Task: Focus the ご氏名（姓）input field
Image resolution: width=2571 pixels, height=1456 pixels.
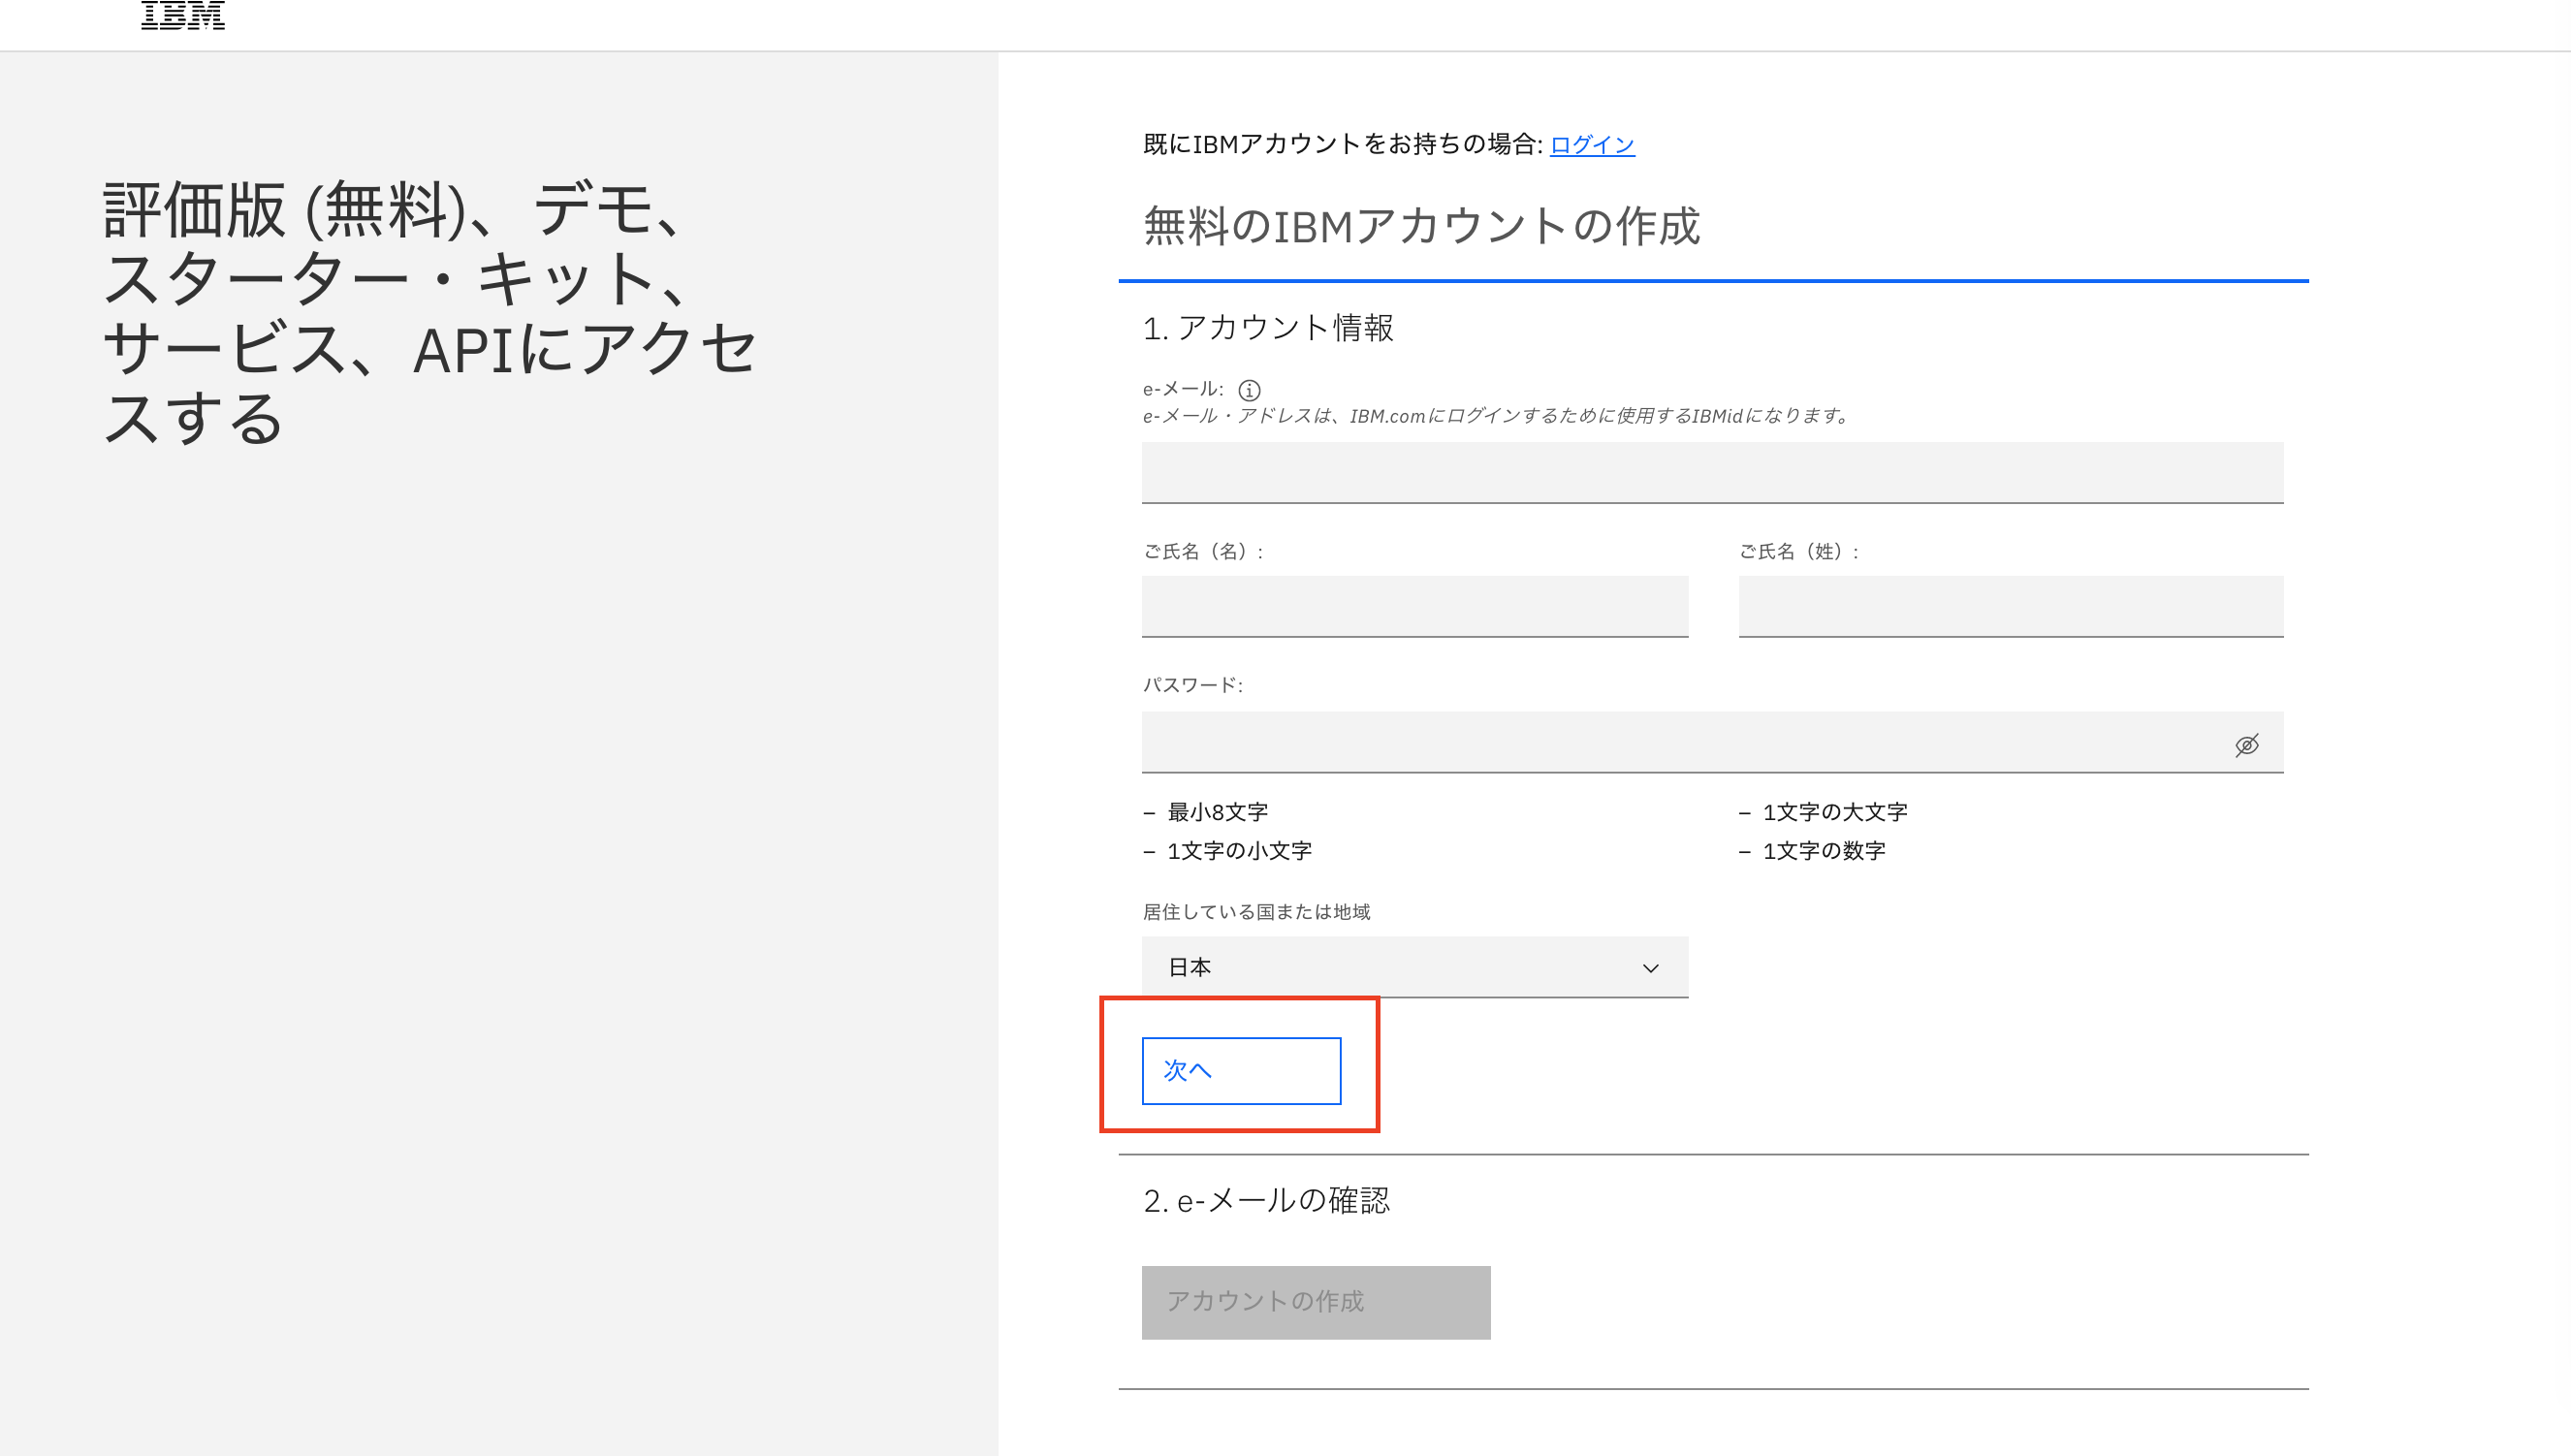Action: point(2010,606)
